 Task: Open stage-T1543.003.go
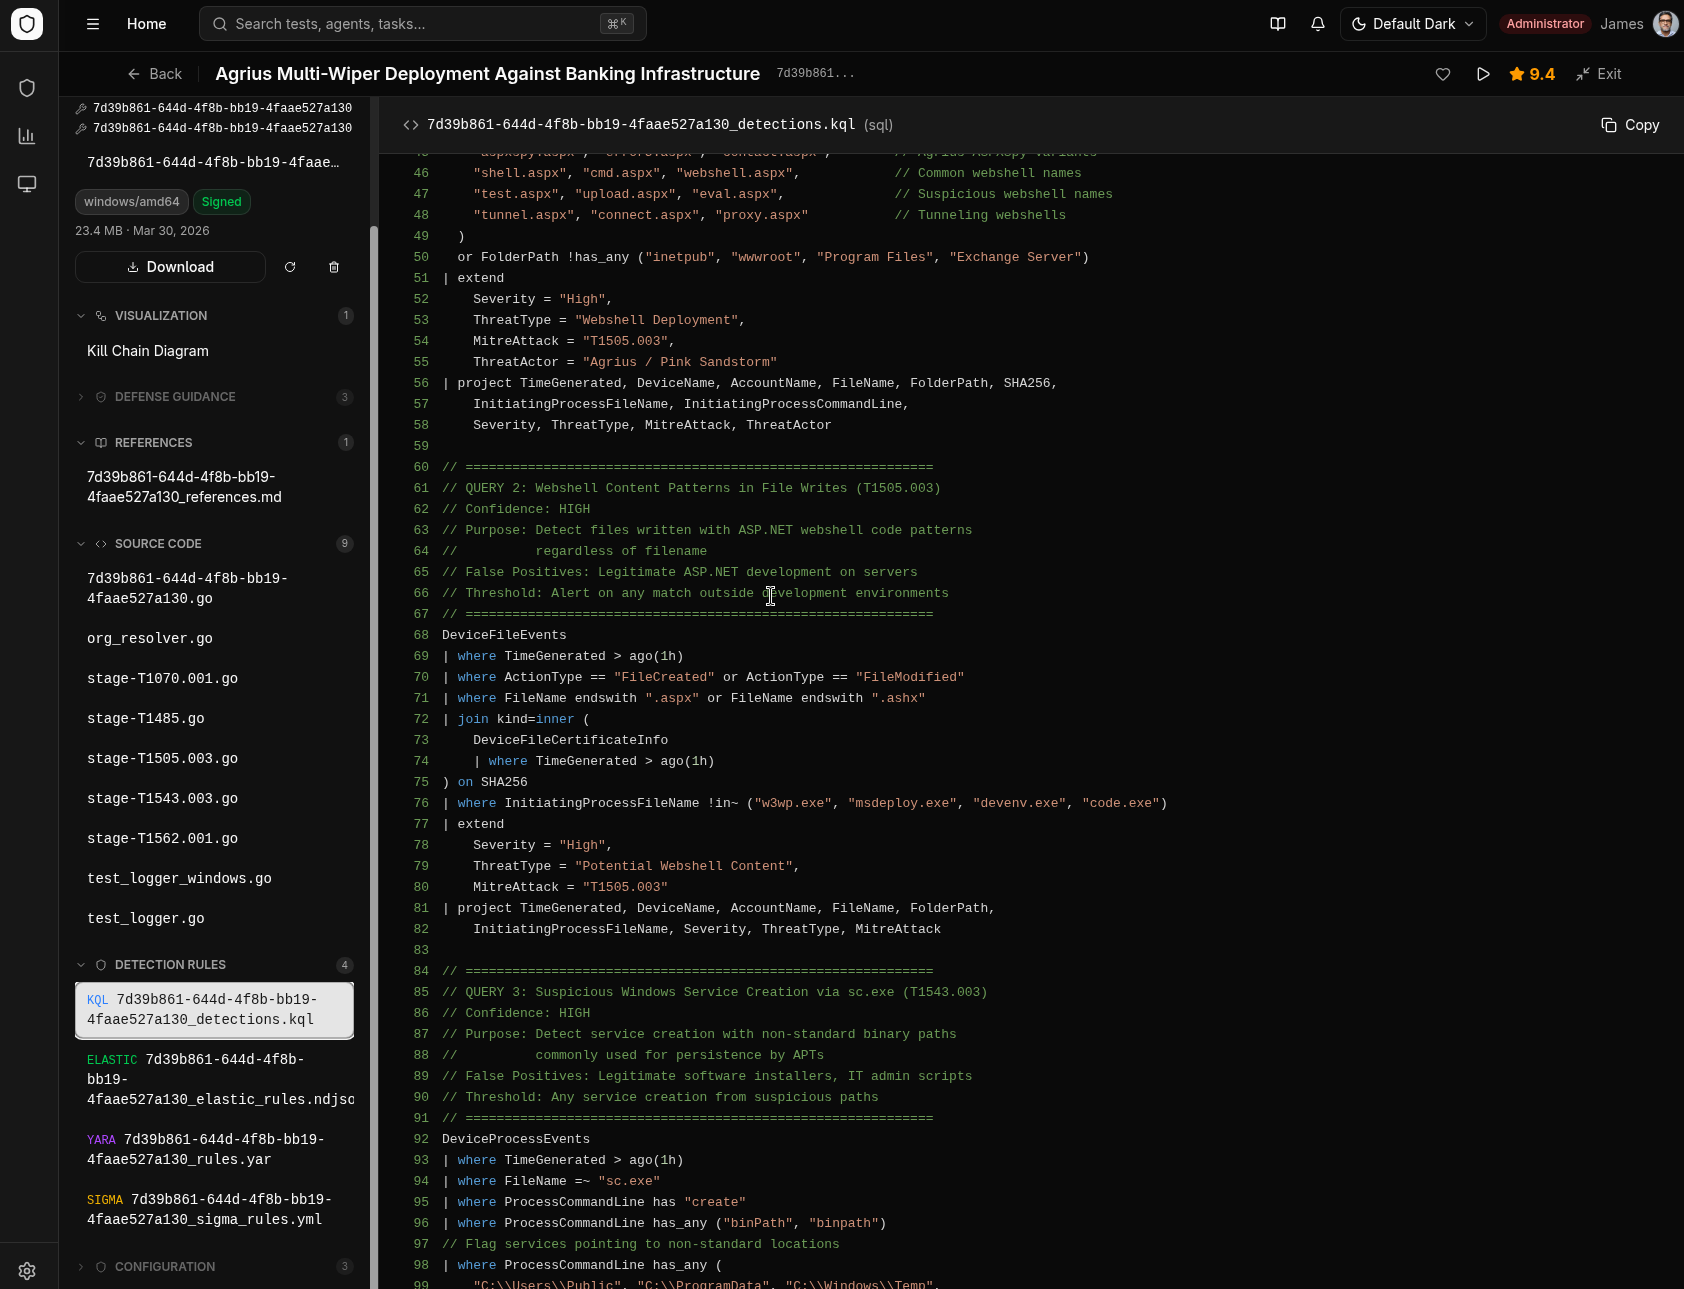click(214, 798)
